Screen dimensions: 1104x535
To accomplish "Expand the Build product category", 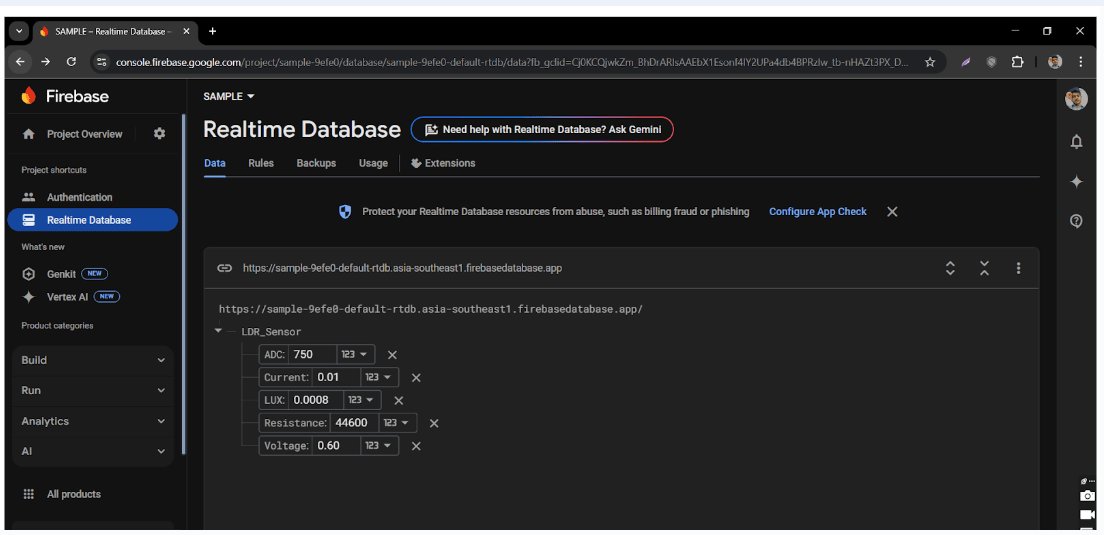I will pyautogui.click(x=93, y=360).
